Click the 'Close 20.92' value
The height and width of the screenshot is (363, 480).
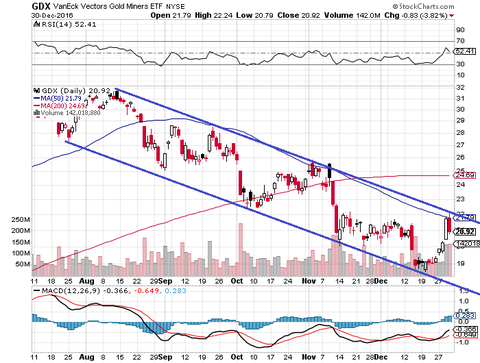(298, 15)
